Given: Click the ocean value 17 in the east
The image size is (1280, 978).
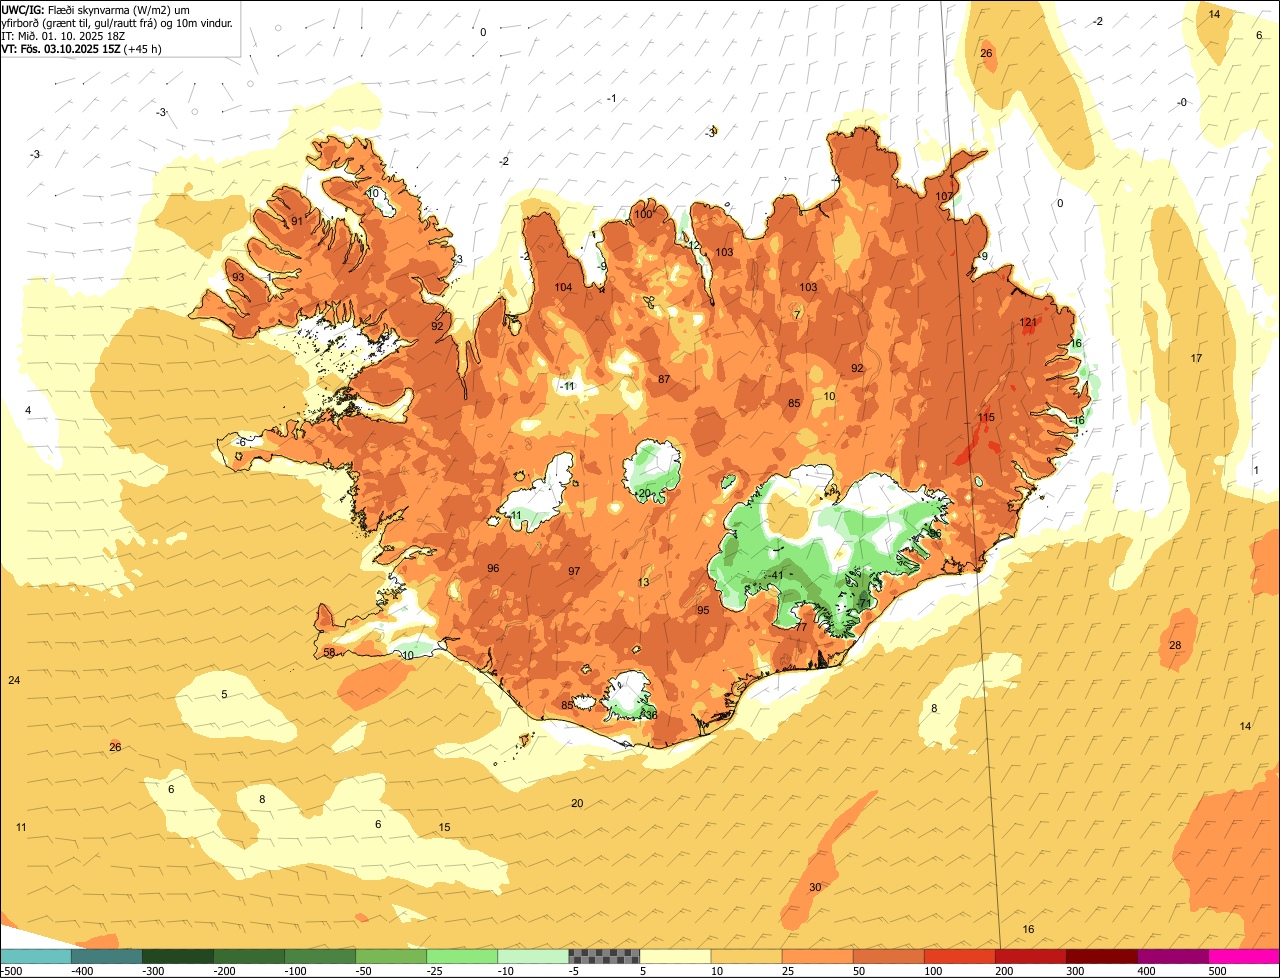Looking at the screenshot, I should click(1196, 358).
